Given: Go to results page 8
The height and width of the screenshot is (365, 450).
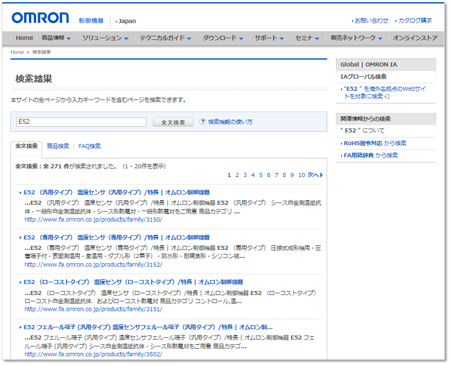Looking at the screenshot, I should [x=284, y=175].
